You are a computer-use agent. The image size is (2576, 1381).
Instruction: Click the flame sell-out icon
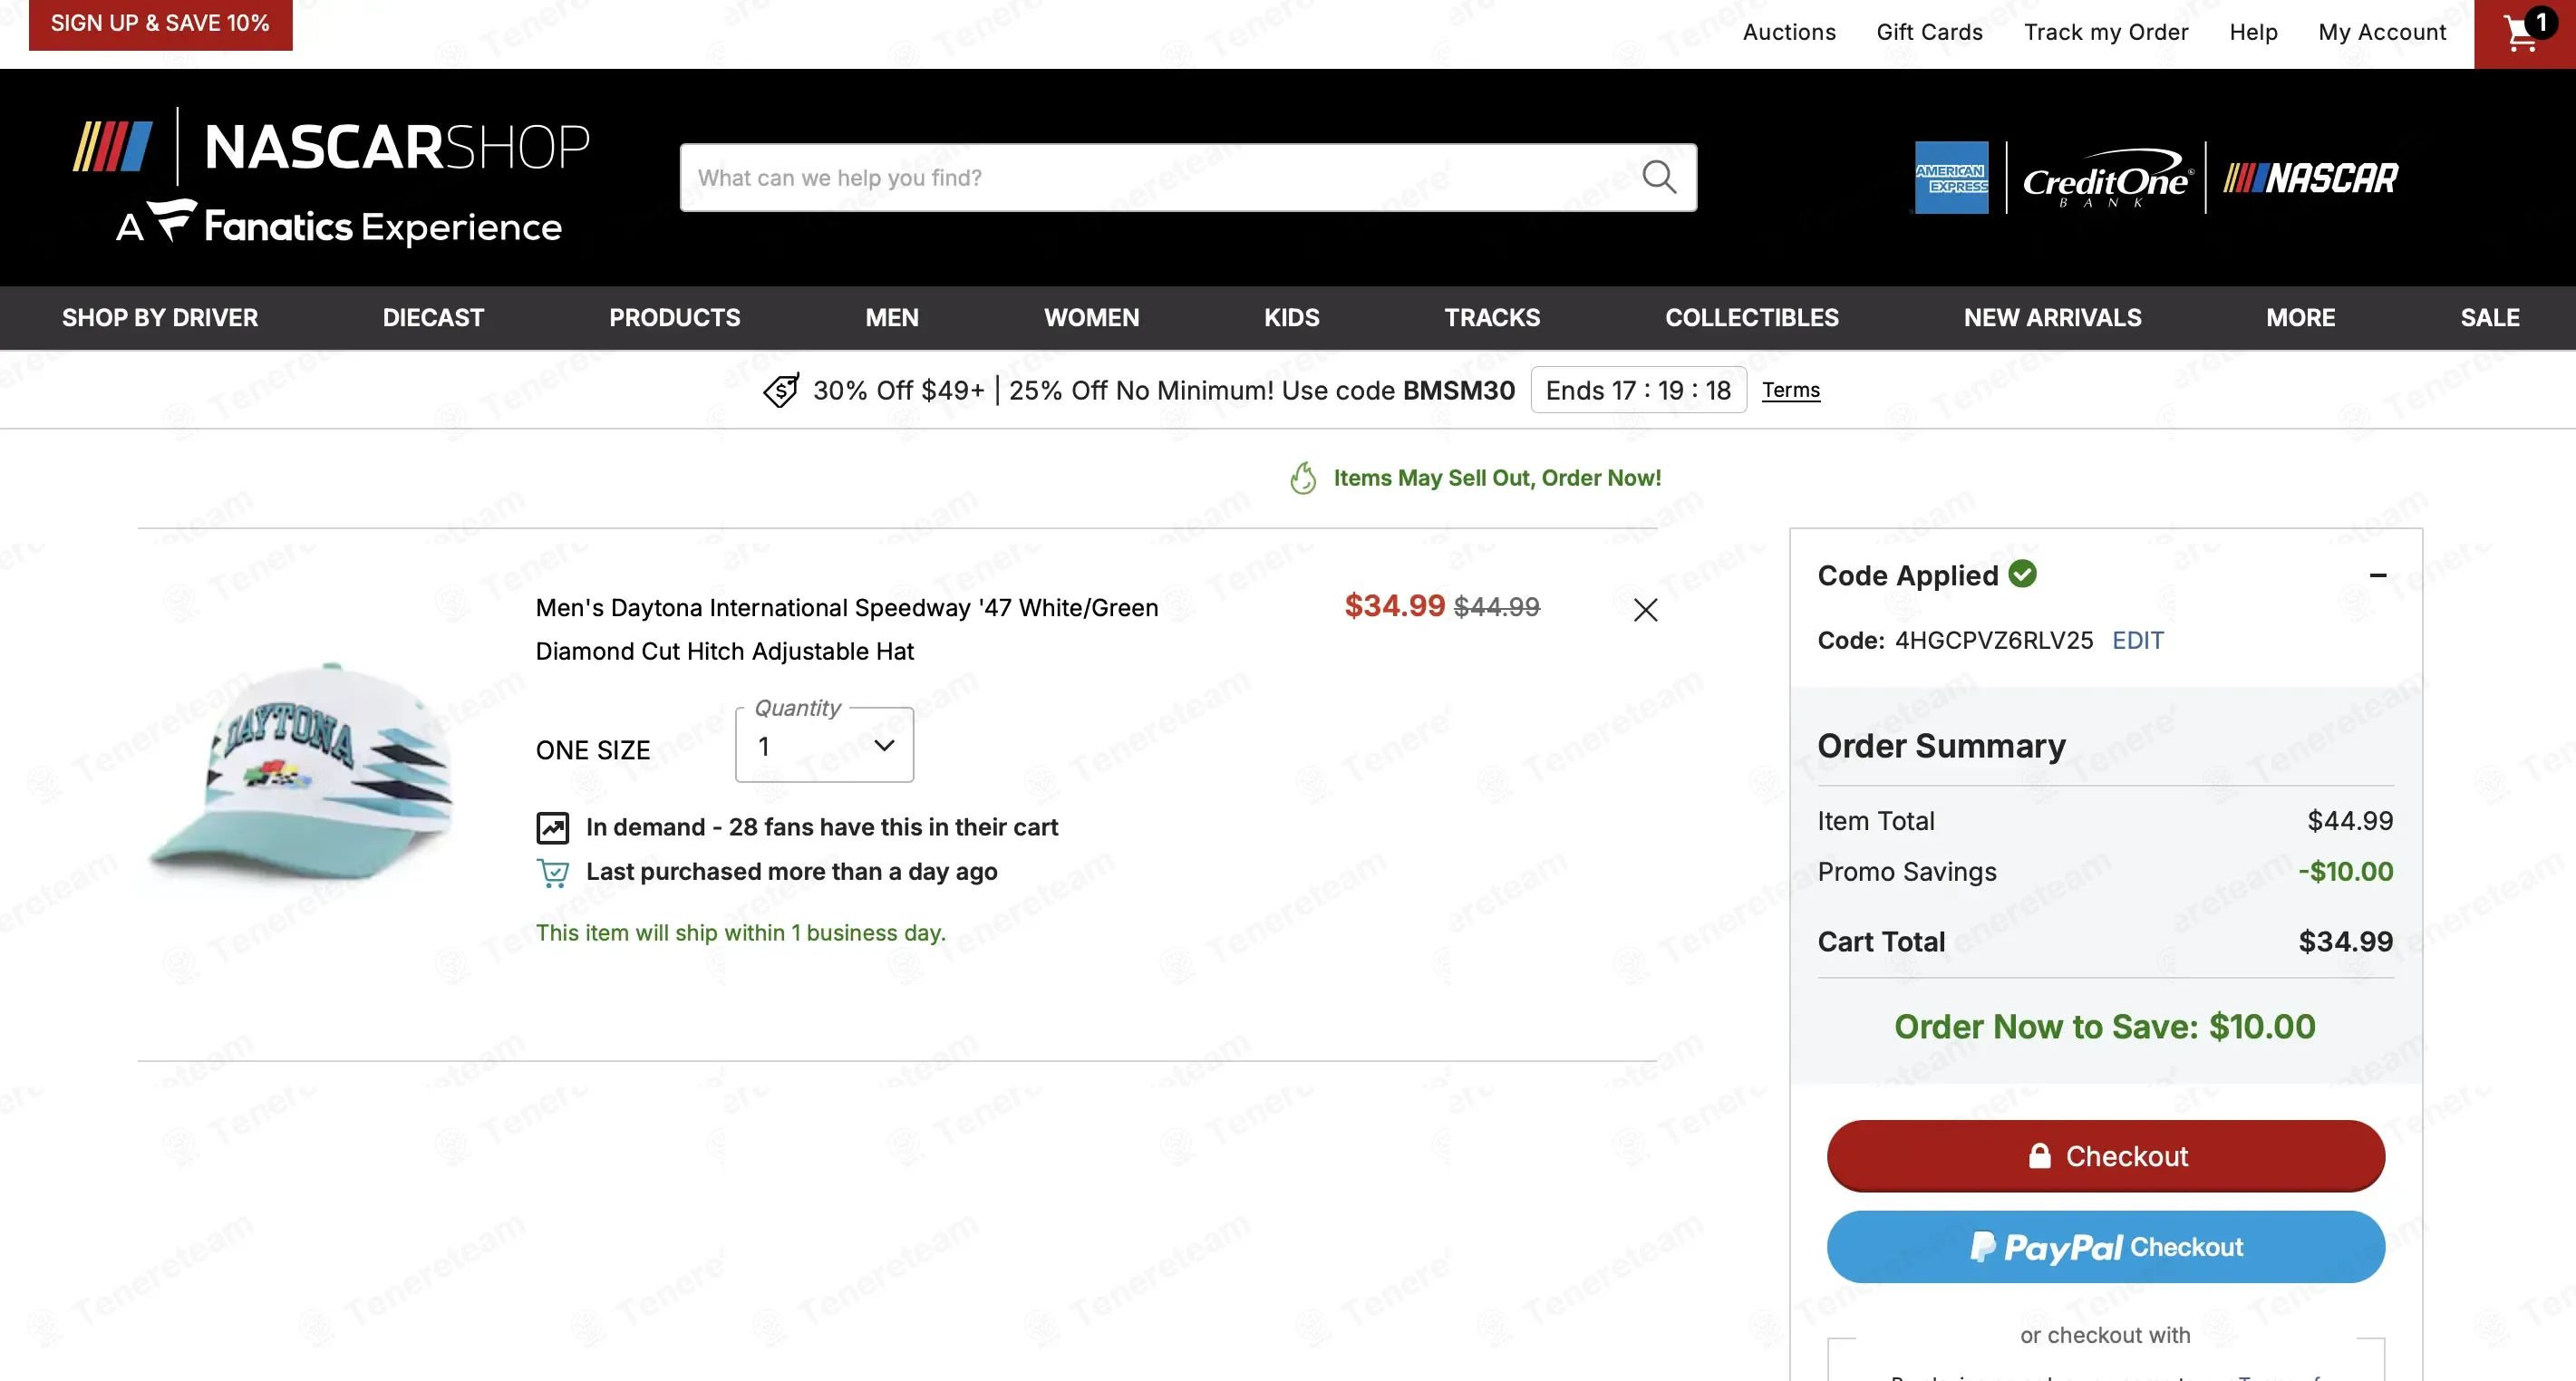click(1302, 478)
